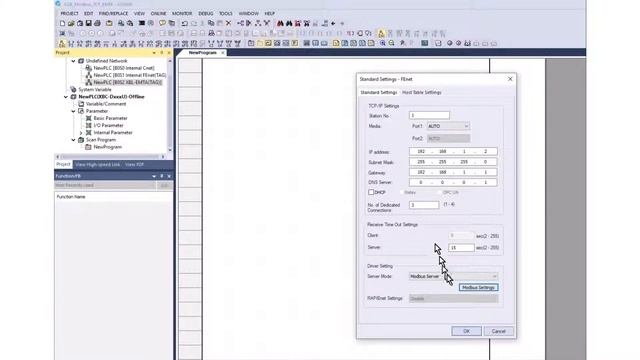
Task: Click the Delete X toolbar icon
Action: [229, 24]
